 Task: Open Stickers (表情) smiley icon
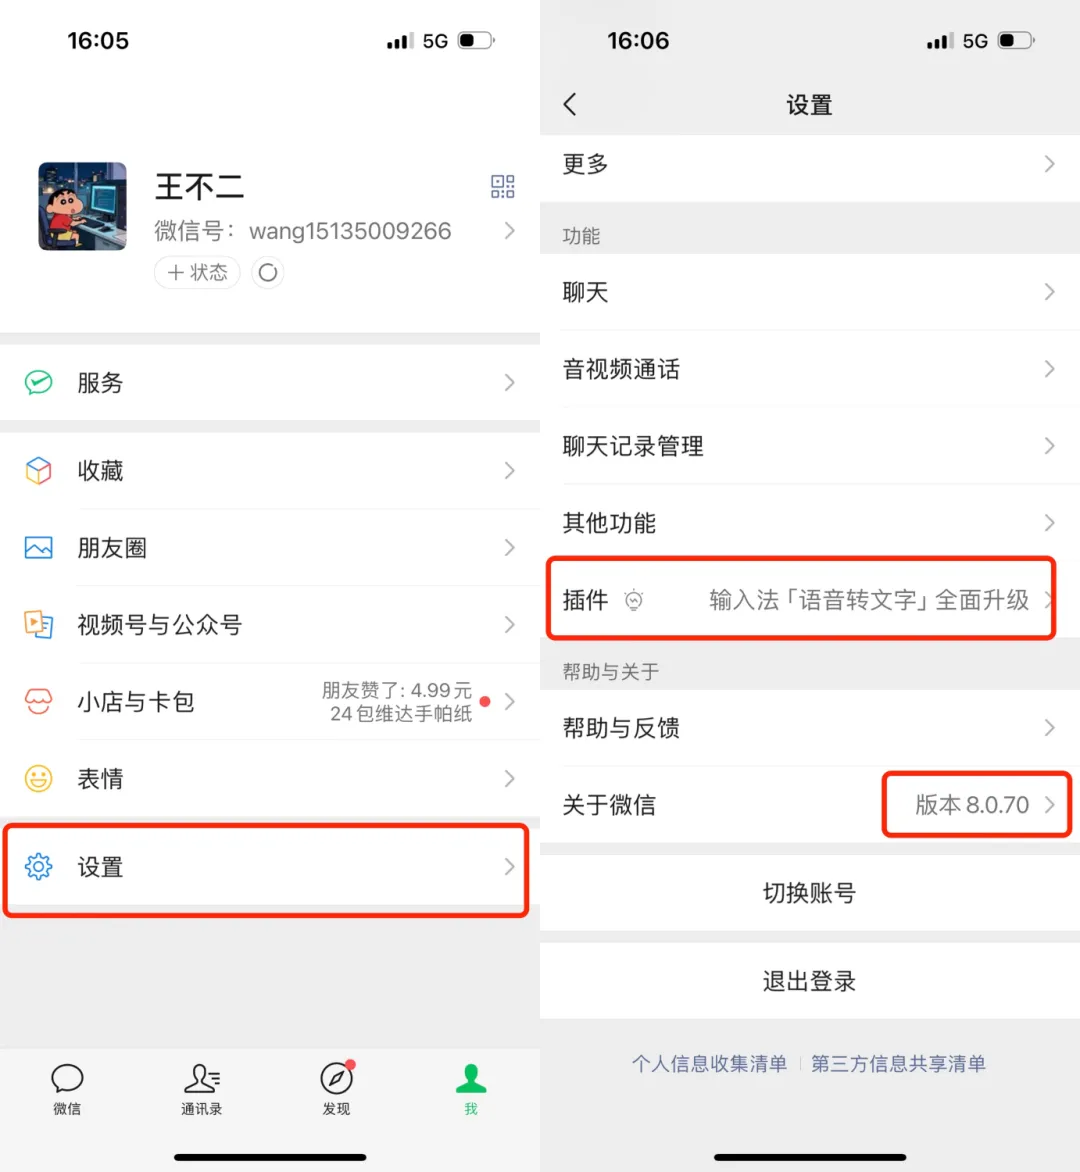point(38,778)
